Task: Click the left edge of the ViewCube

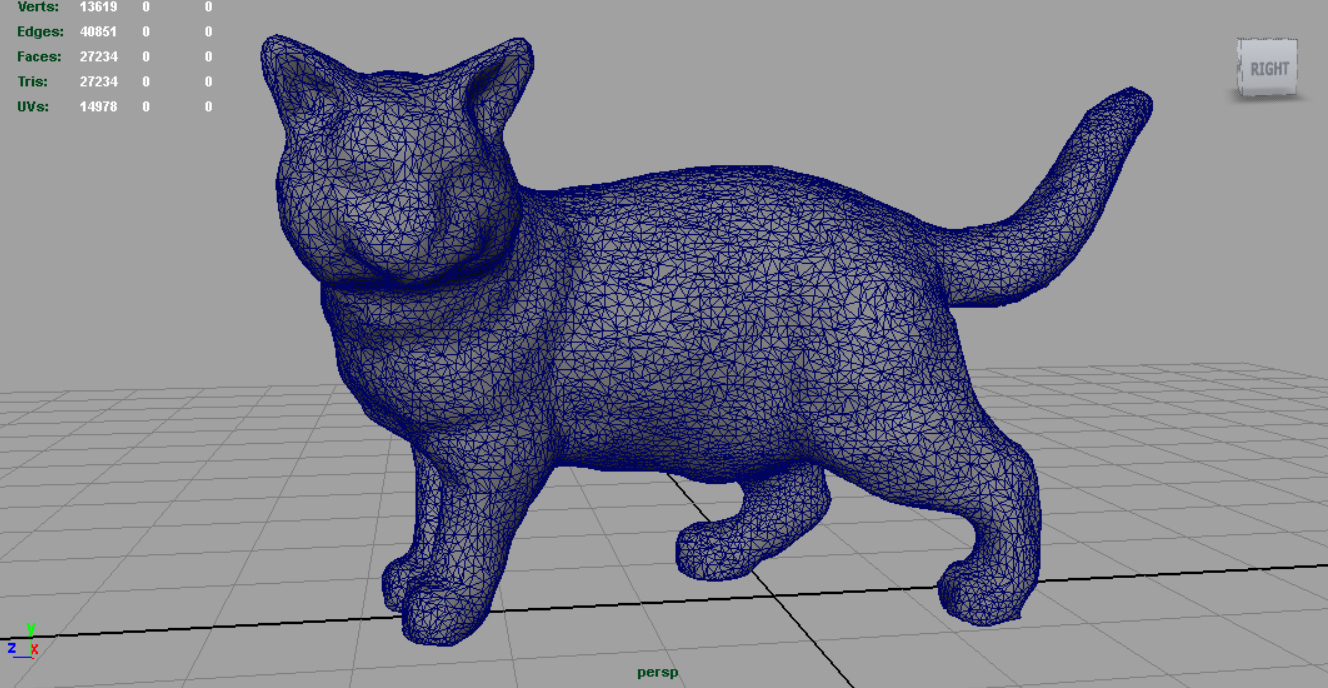Action: click(1240, 65)
